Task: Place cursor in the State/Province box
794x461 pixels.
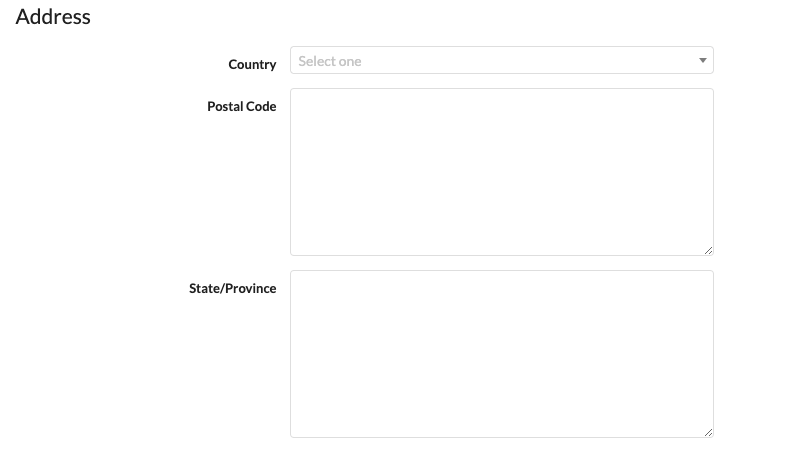Action: pos(501,354)
